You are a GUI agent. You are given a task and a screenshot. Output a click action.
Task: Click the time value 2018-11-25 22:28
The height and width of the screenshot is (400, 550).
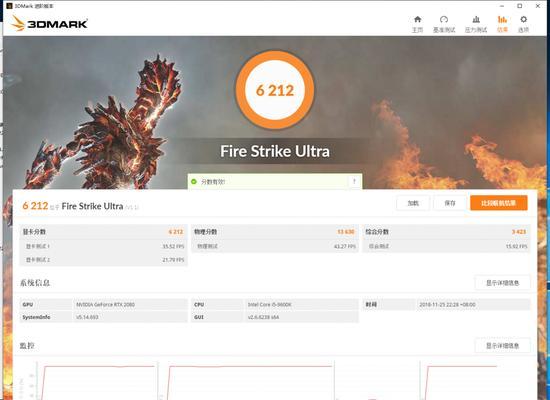(x=448, y=305)
